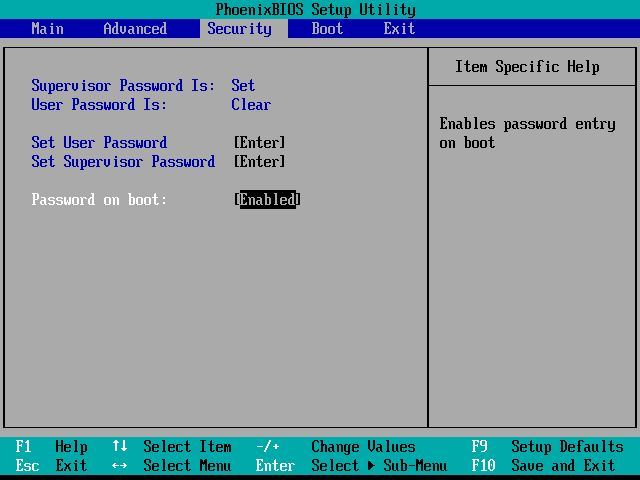Click [Enter] beside Set Supervisor Password
The image size is (640, 480).
coord(260,162)
